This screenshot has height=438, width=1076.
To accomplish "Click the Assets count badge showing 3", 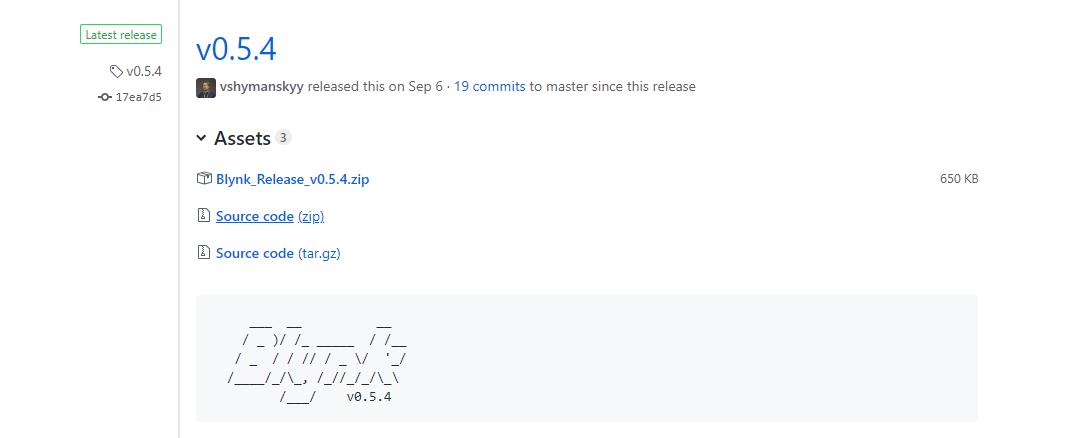I will (x=283, y=137).
